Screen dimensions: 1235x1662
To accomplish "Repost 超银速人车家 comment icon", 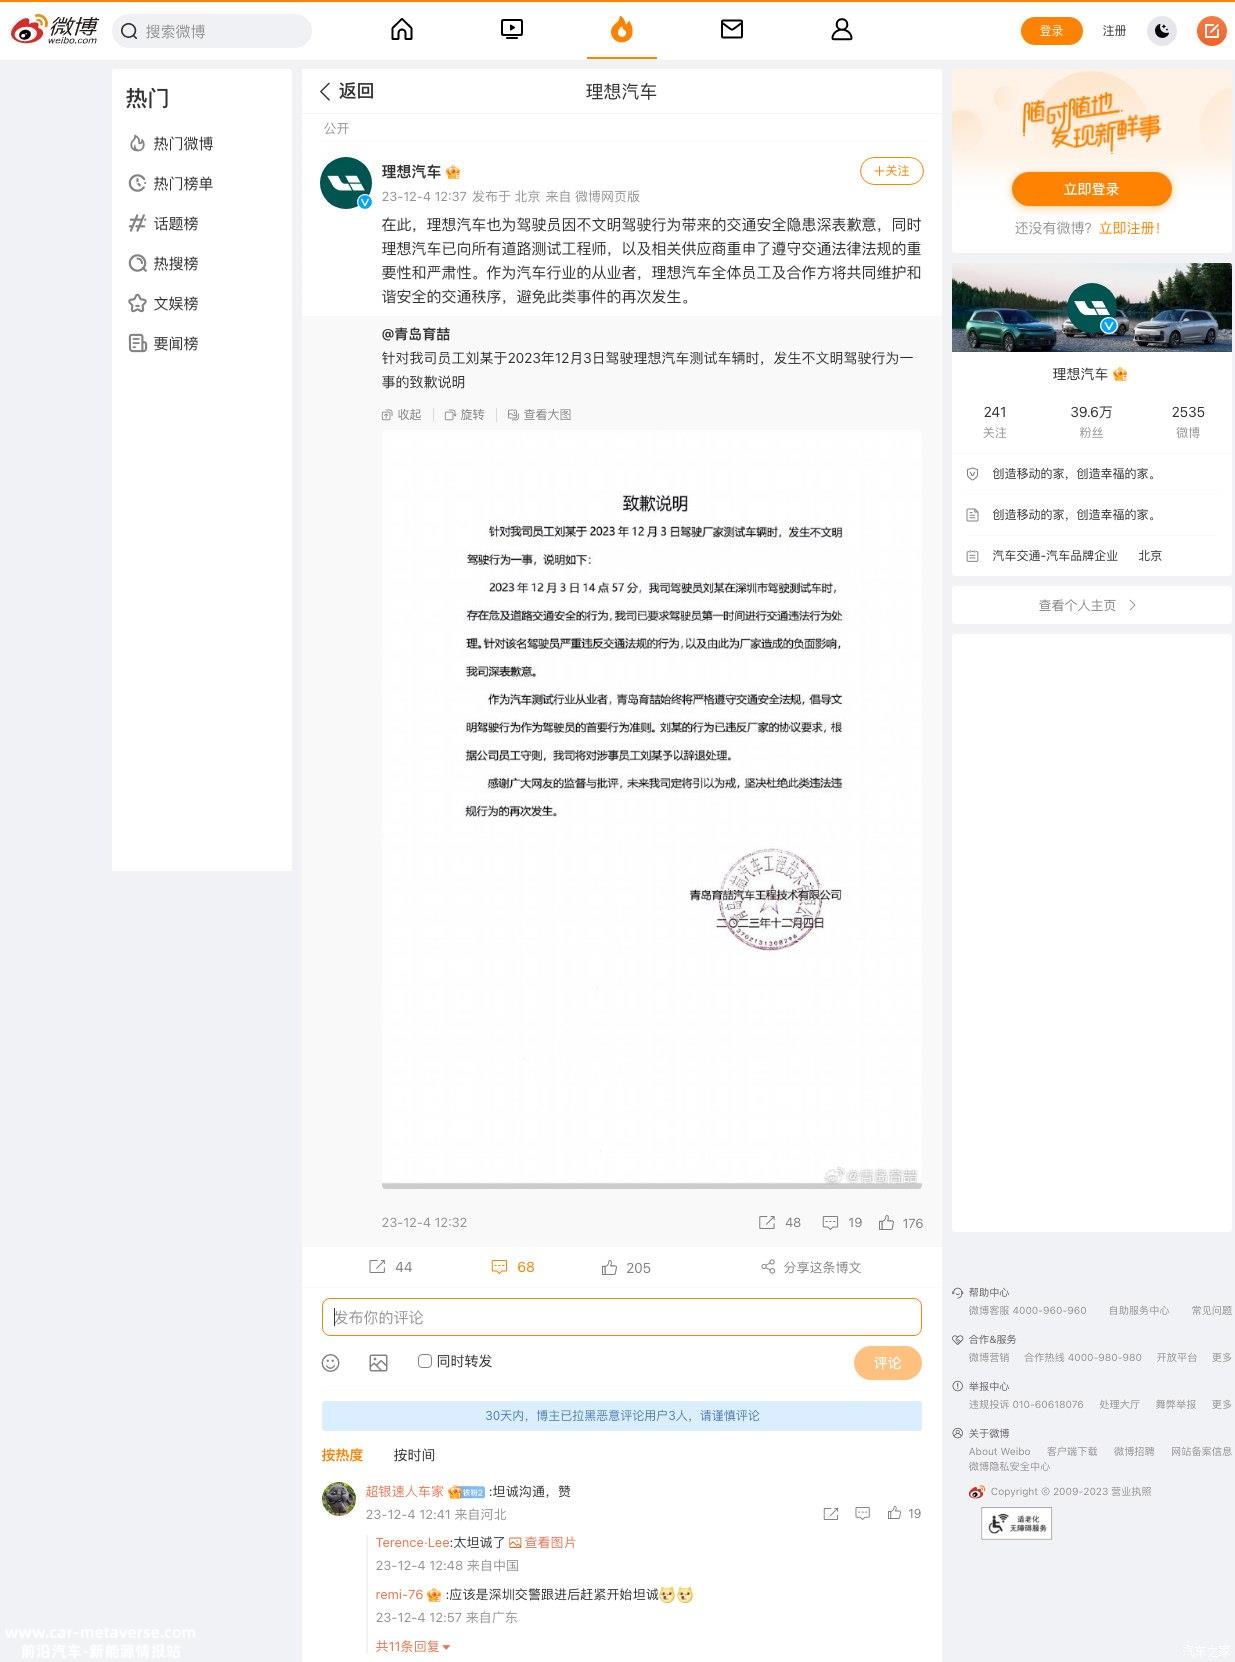I will coord(831,1513).
